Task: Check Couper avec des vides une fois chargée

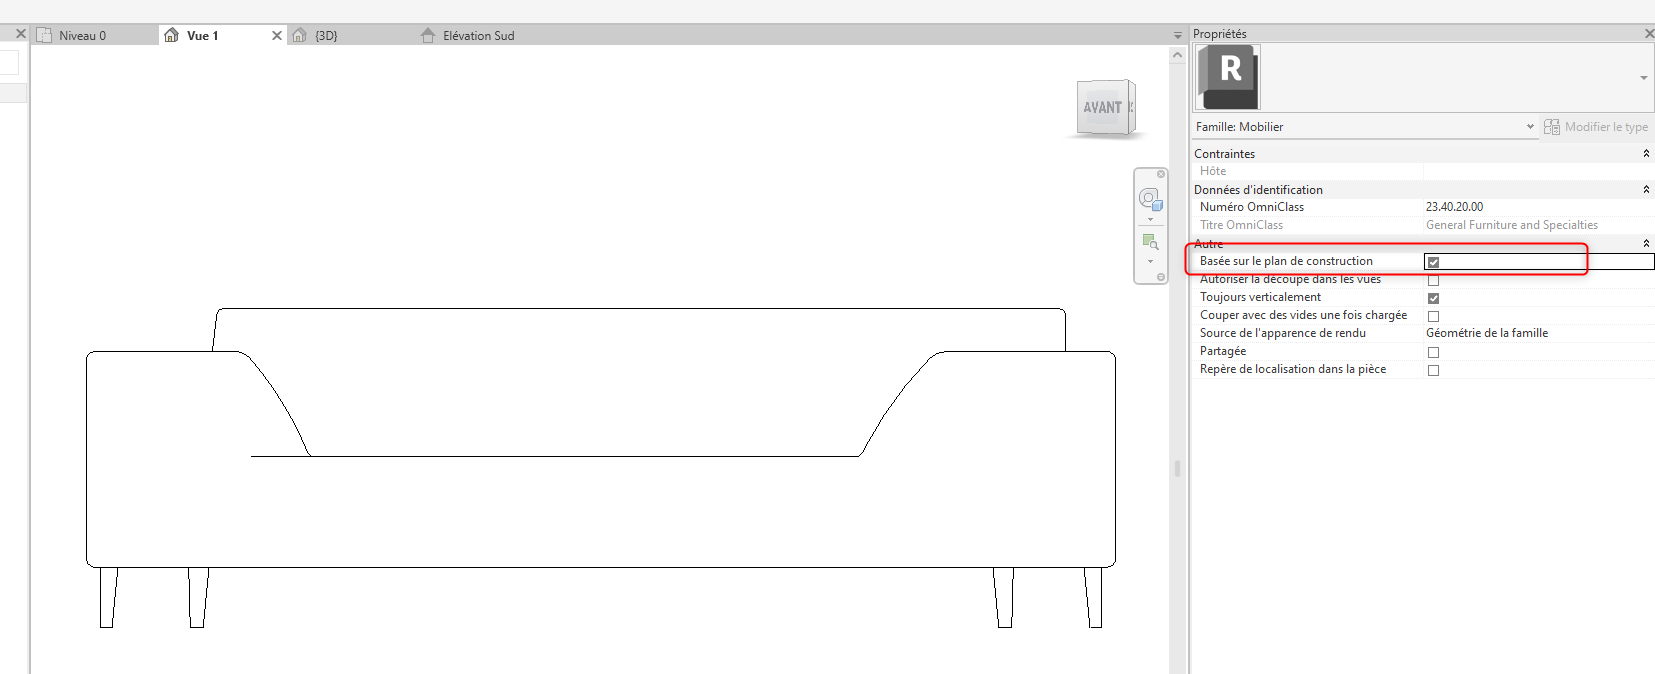Action: [1433, 316]
